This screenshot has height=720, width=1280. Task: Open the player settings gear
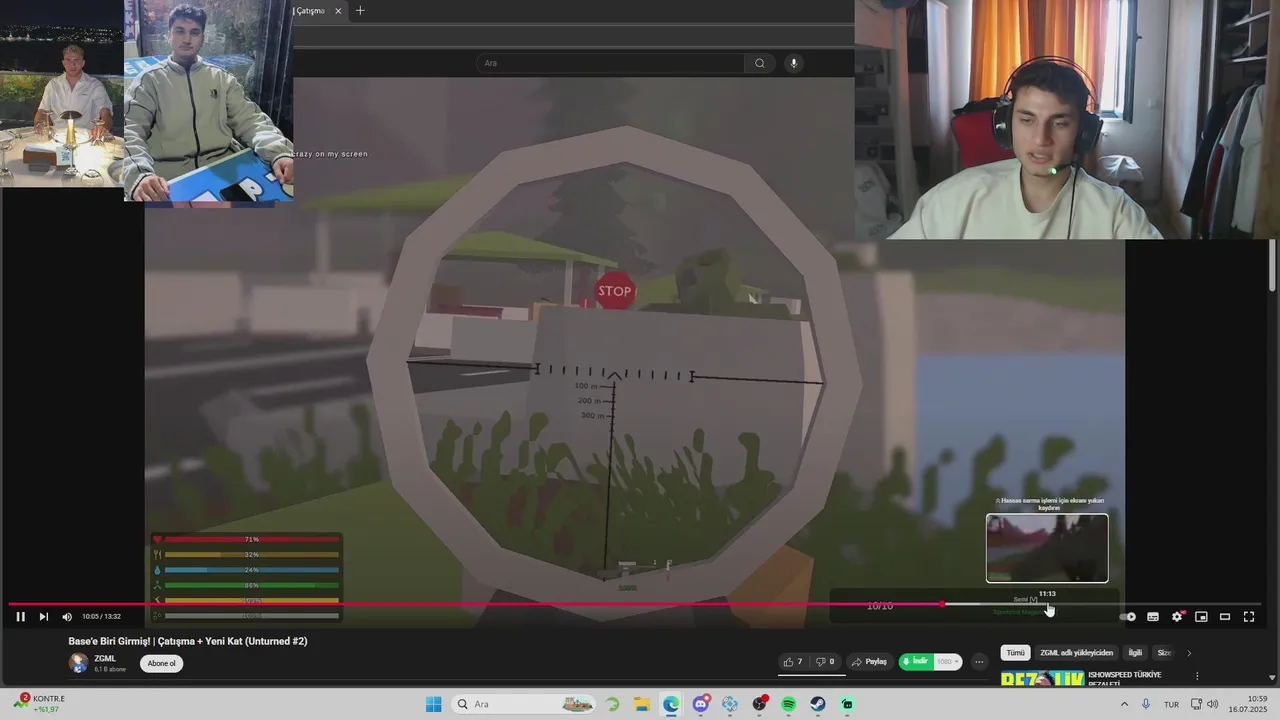tap(1177, 617)
